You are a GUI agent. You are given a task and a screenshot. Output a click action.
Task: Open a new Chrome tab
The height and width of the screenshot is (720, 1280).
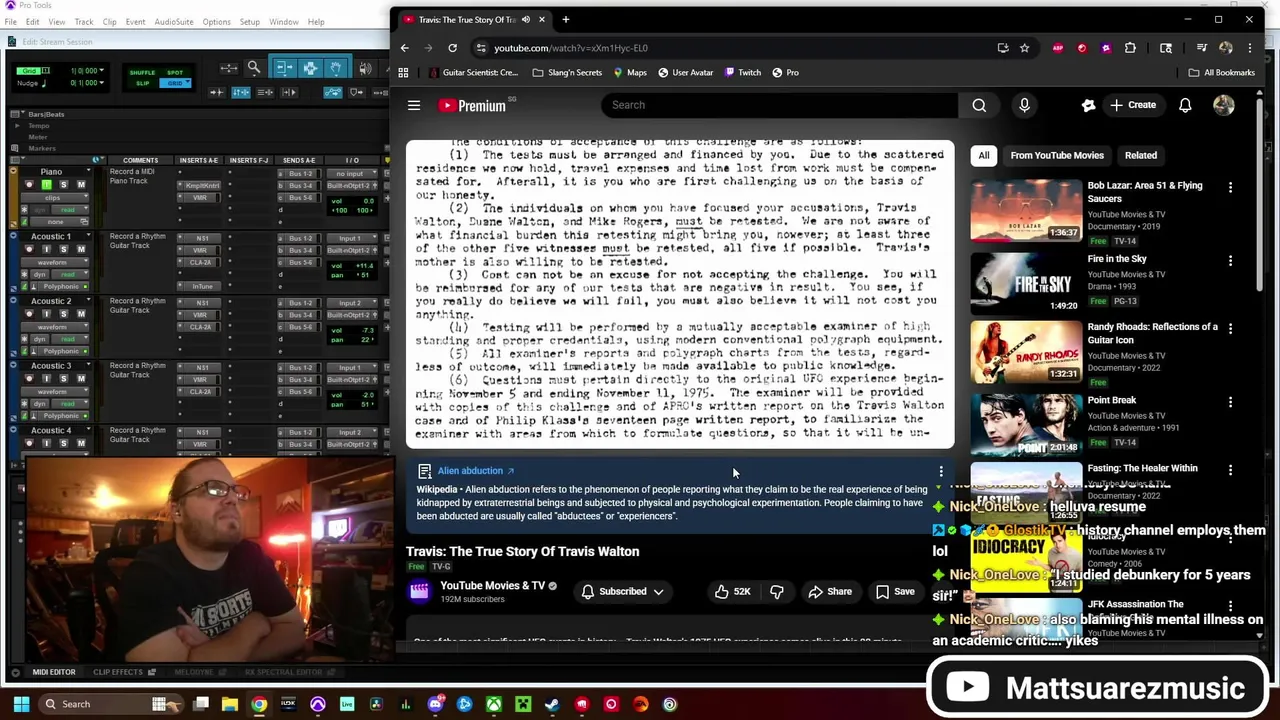pyautogui.click(x=565, y=19)
